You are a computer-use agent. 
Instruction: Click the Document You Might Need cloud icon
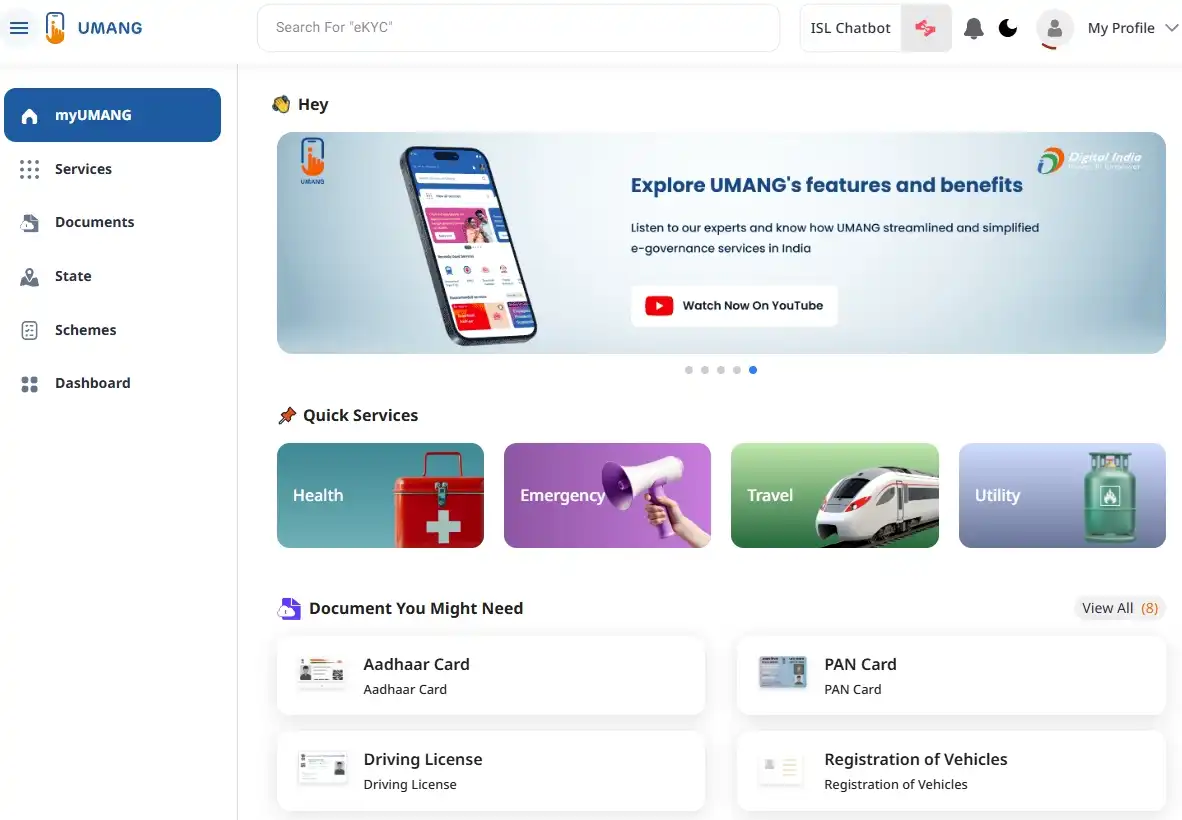[x=289, y=608]
